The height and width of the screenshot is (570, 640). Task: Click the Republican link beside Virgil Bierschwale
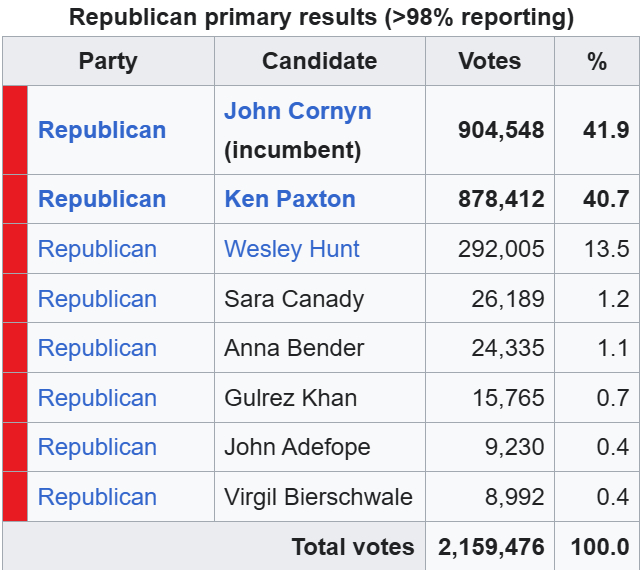pyautogui.click(x=97, y=497)
